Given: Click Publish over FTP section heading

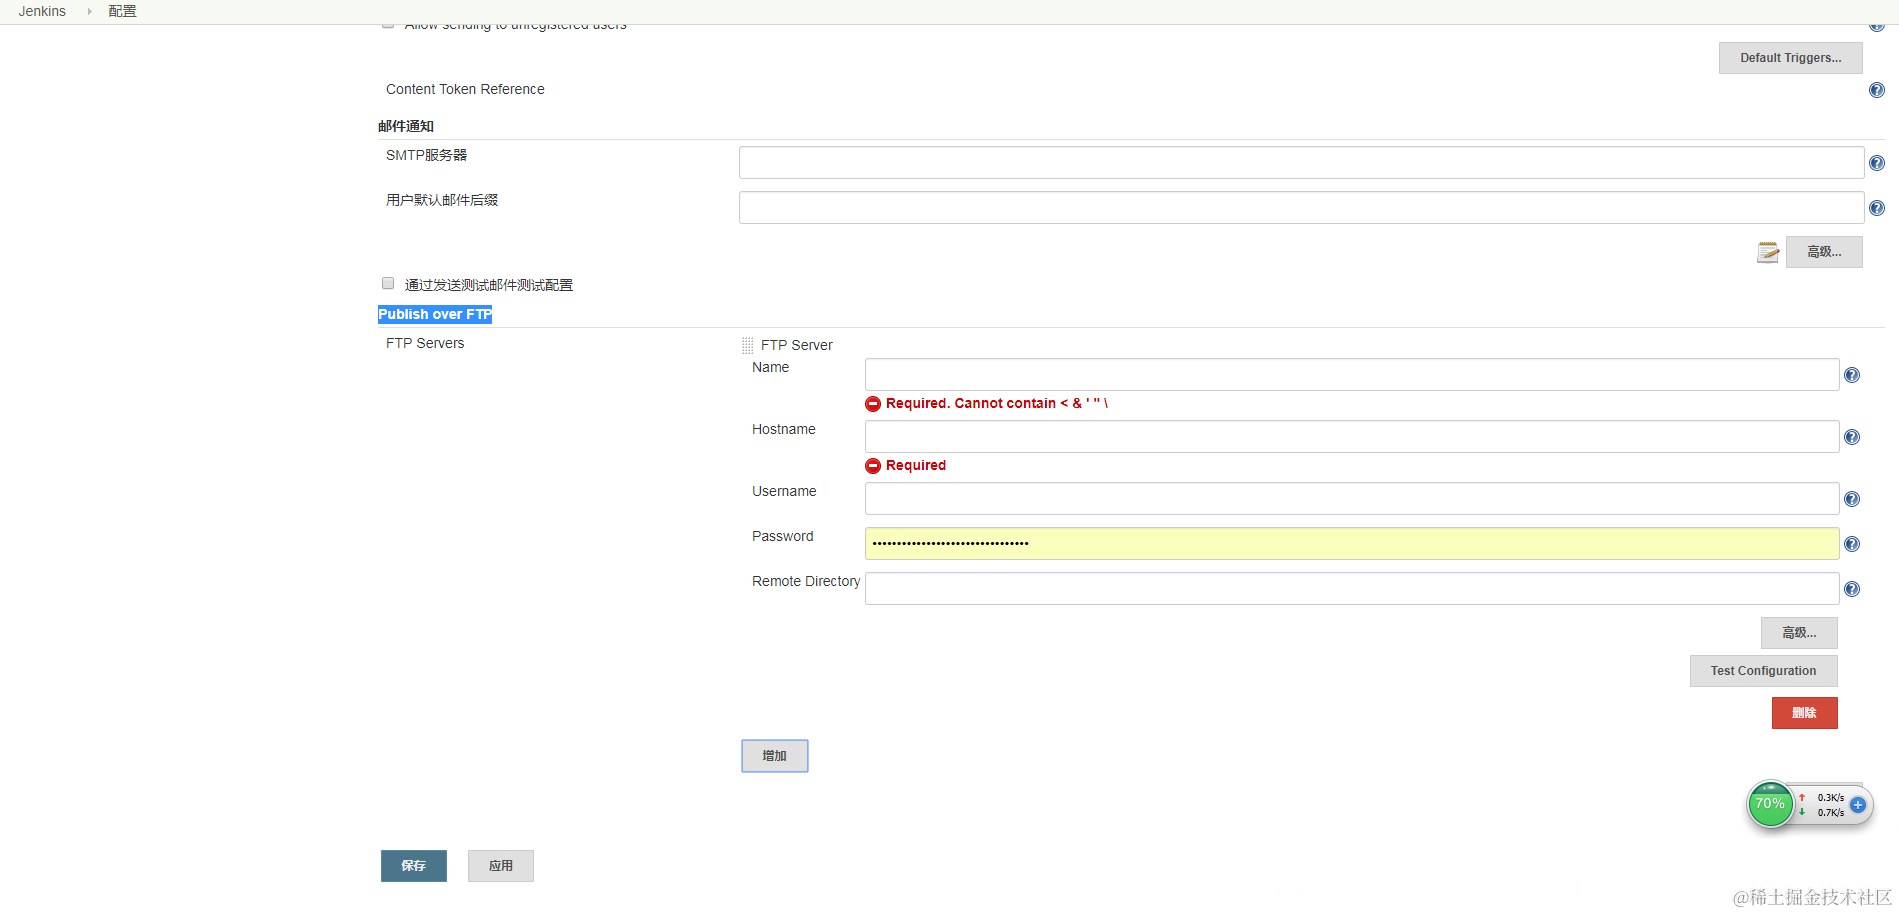Looking at the screenshot, I should click(x=435, y=314).
